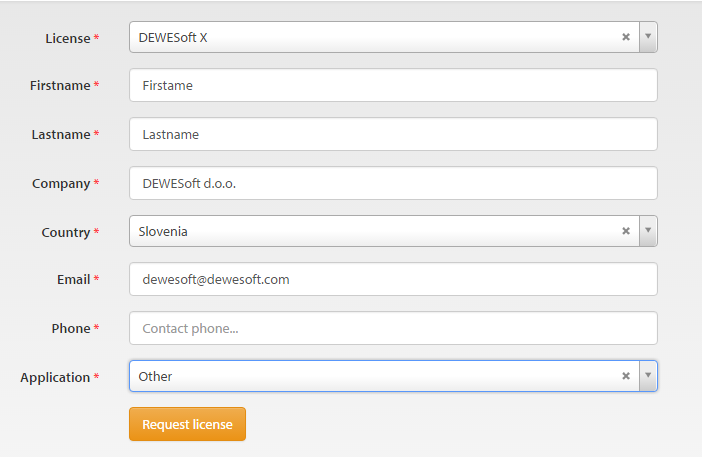Select the License field label
The height and width of the screenshot is (457, 702).
(x=68, y=38)
